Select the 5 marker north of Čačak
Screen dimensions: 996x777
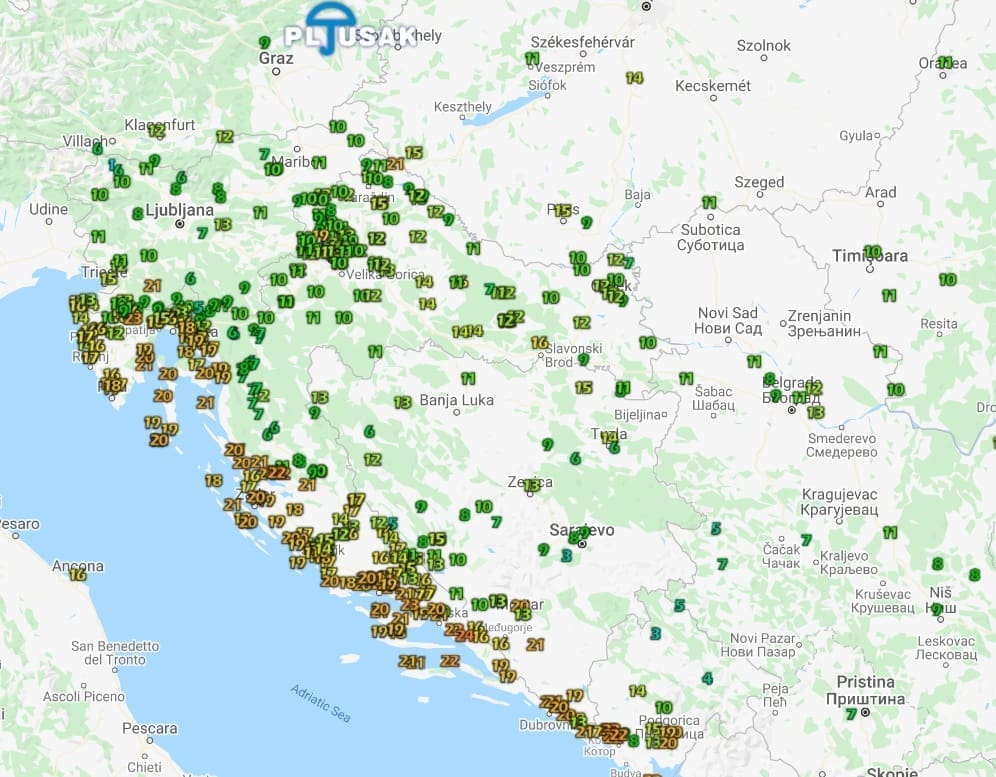pos(715,528)
